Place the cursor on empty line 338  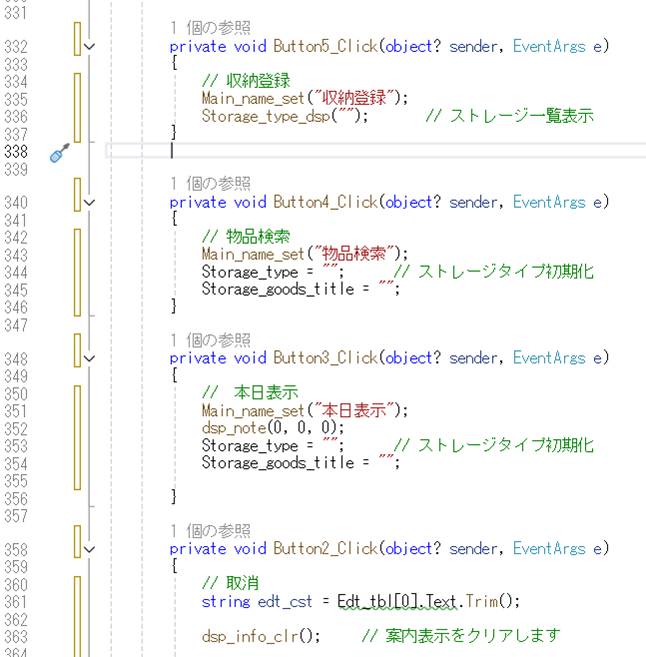[x=300, y=150]
